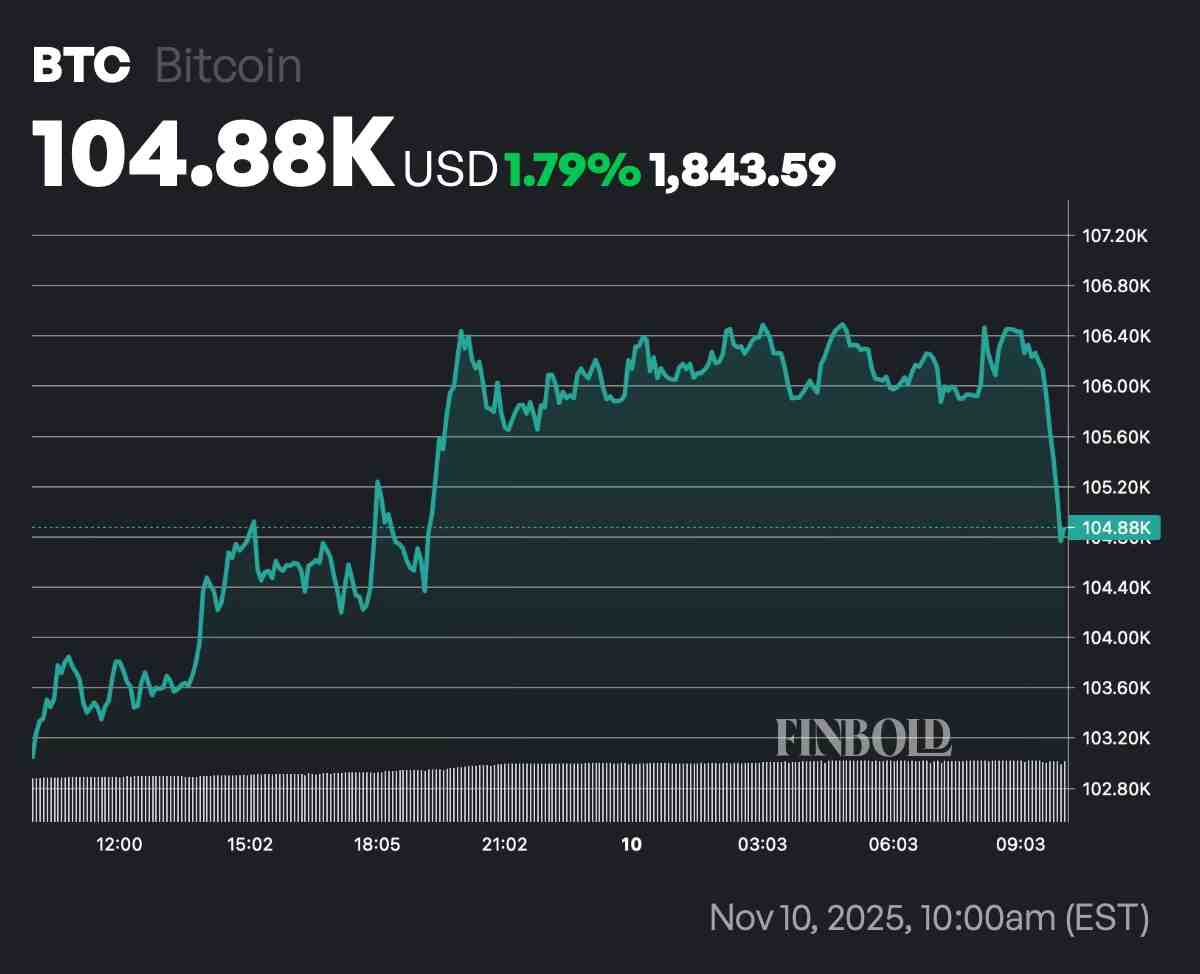The width and height of the screenshot is (1200, 974).
Task: Click the 102.80K price axis label
Action: (1117, 789)
